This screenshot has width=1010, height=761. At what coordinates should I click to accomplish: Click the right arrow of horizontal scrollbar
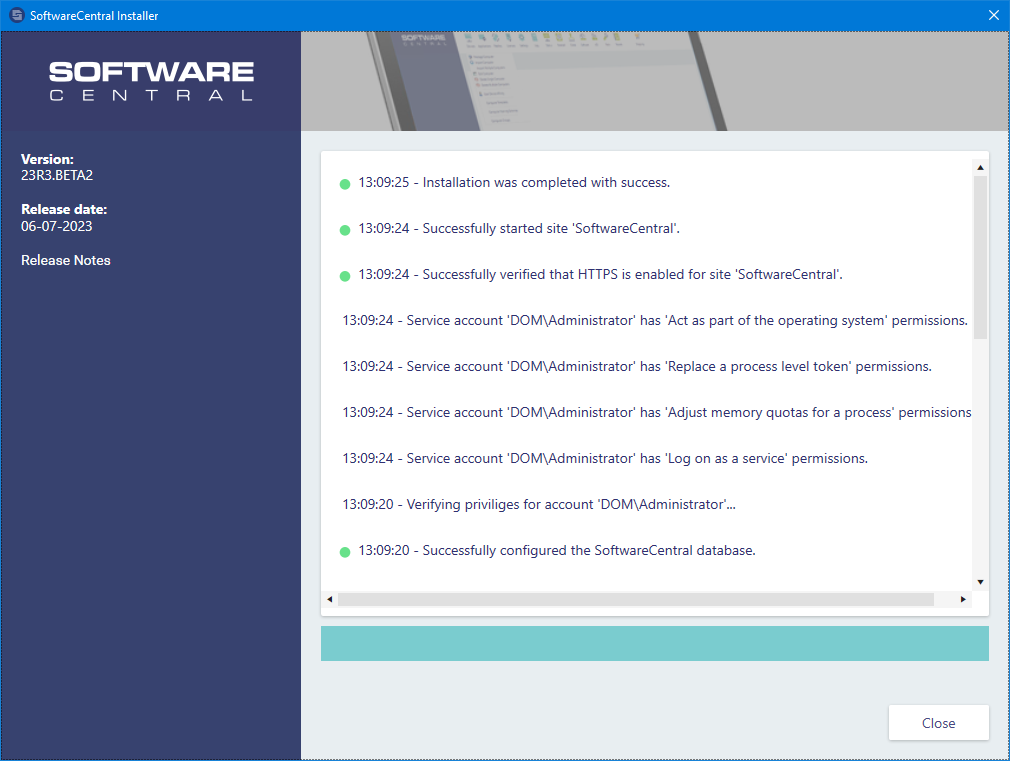(x=963, y=599)
